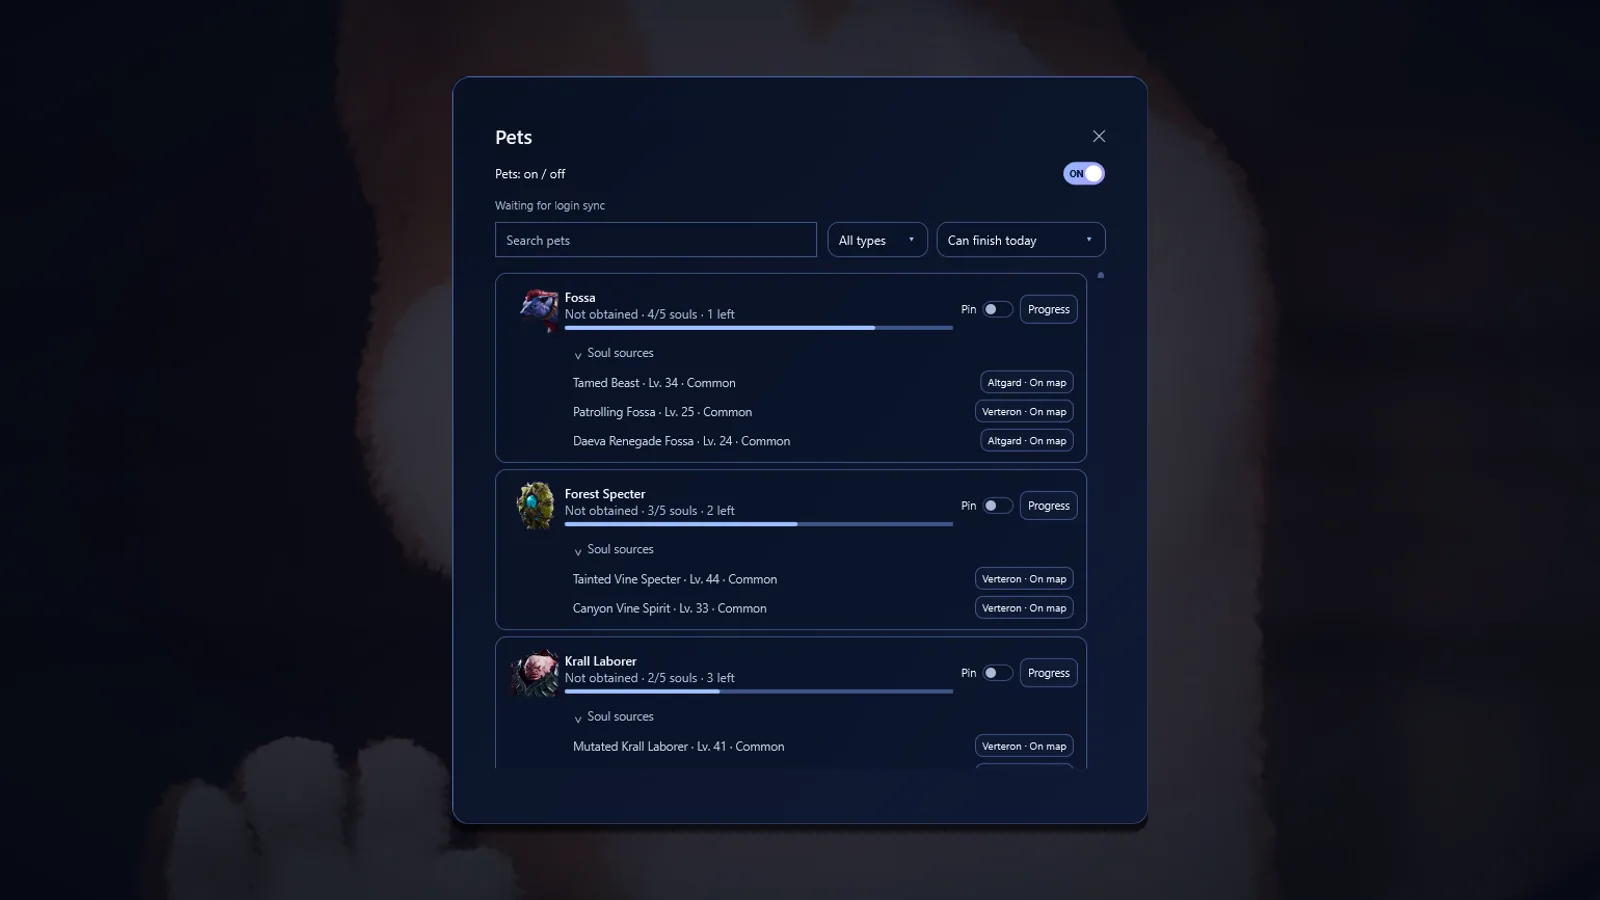Open Progress for Fossa
1600x900 pixels.
(1049, 309)
